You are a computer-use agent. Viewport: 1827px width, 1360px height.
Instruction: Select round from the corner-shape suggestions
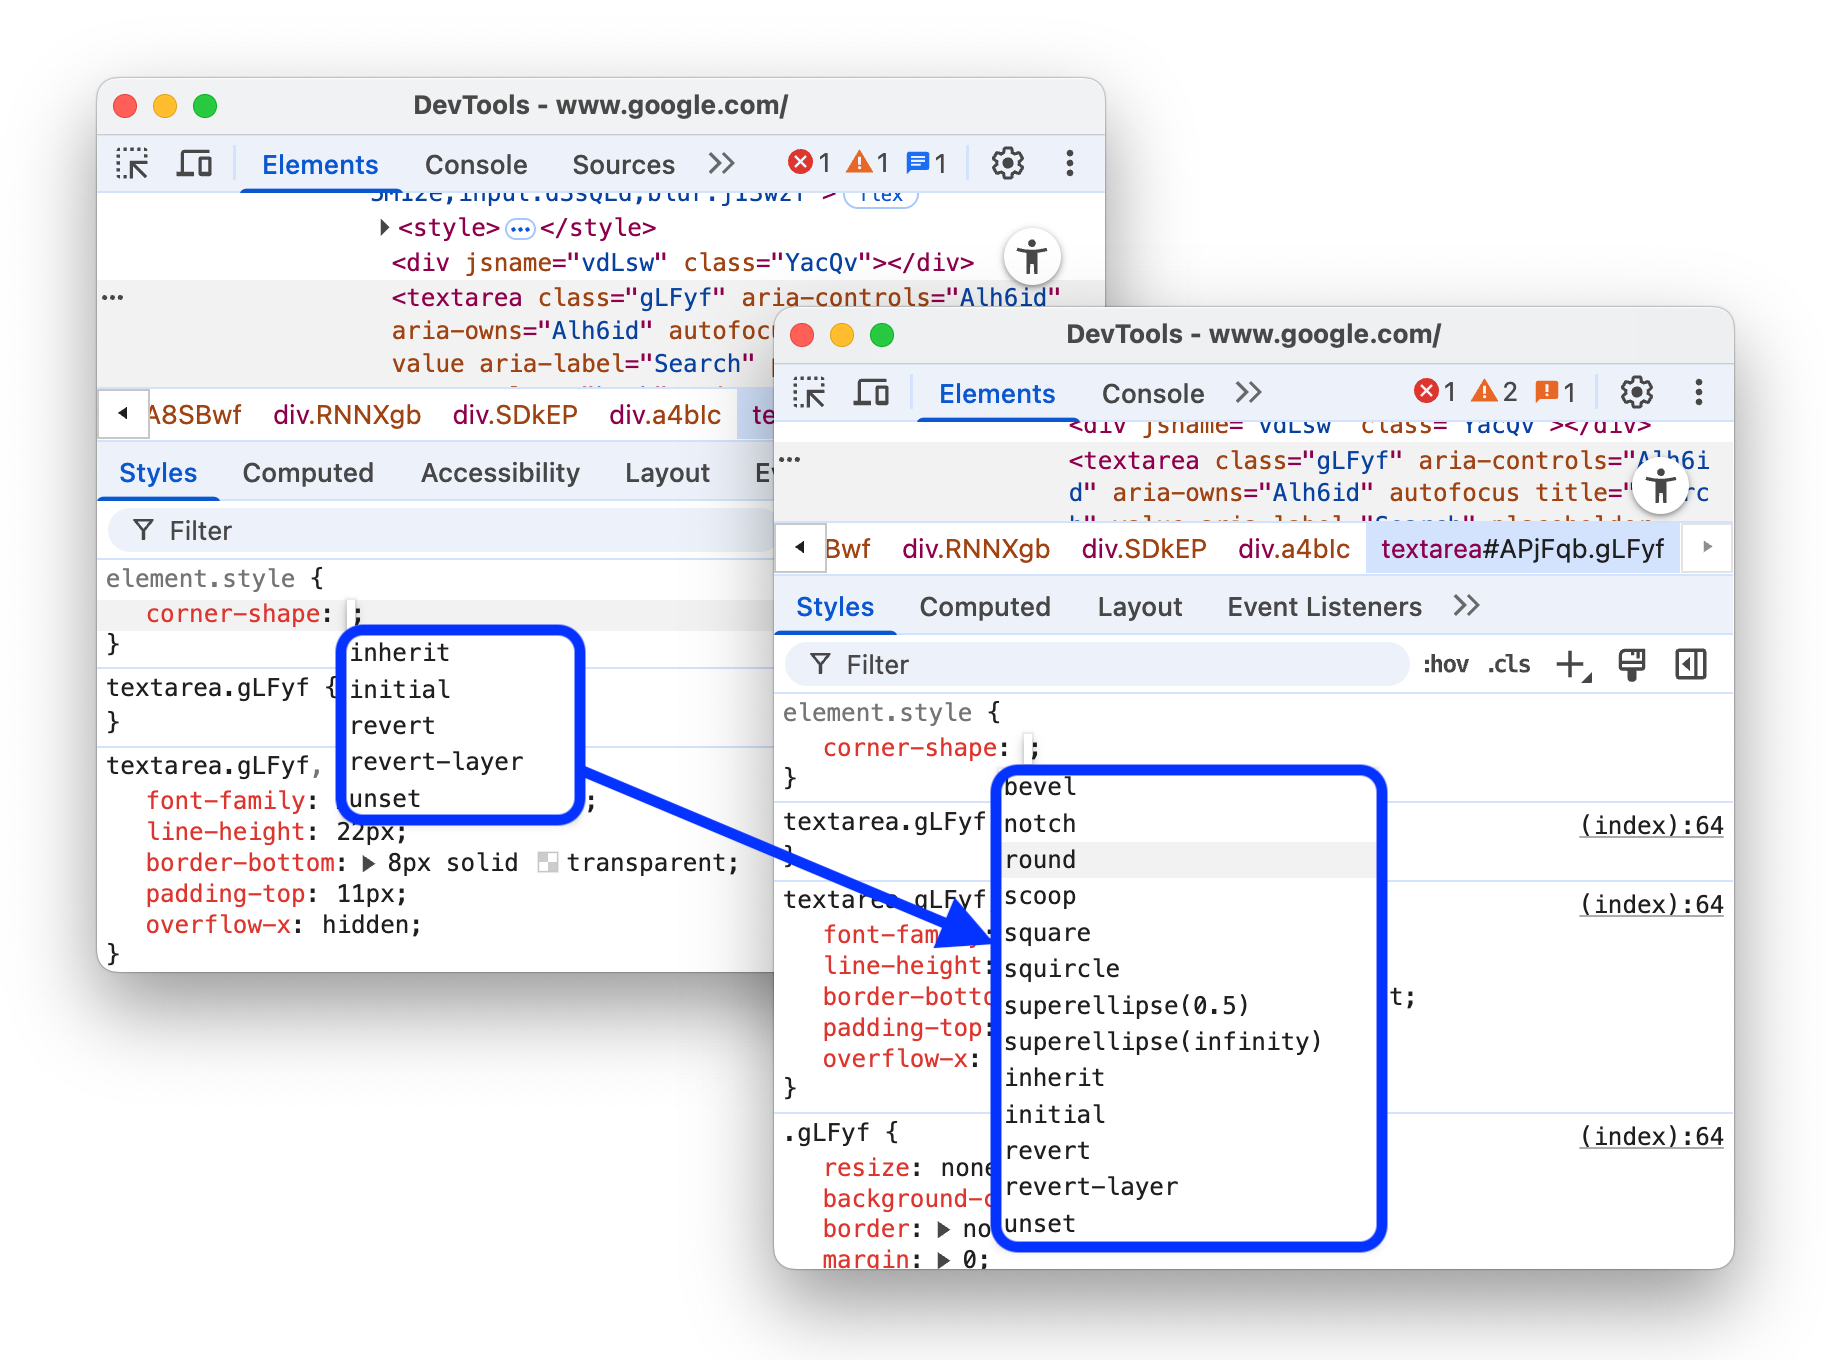pos(1041,859)
